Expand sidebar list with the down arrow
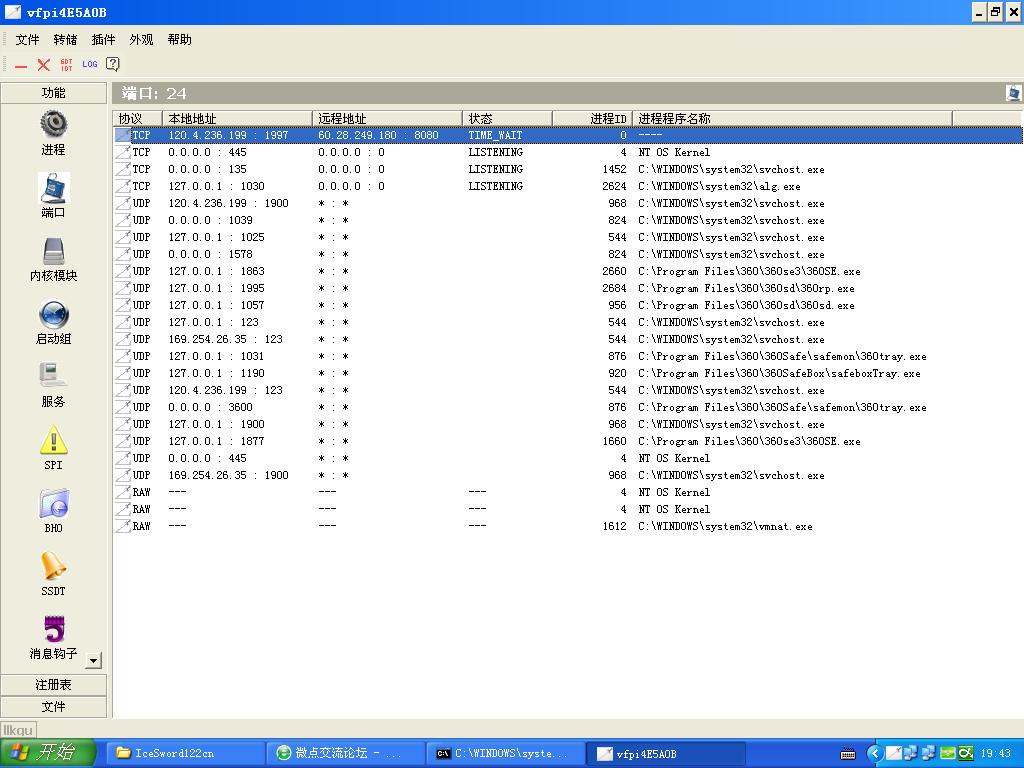 (x=93, y=660)
